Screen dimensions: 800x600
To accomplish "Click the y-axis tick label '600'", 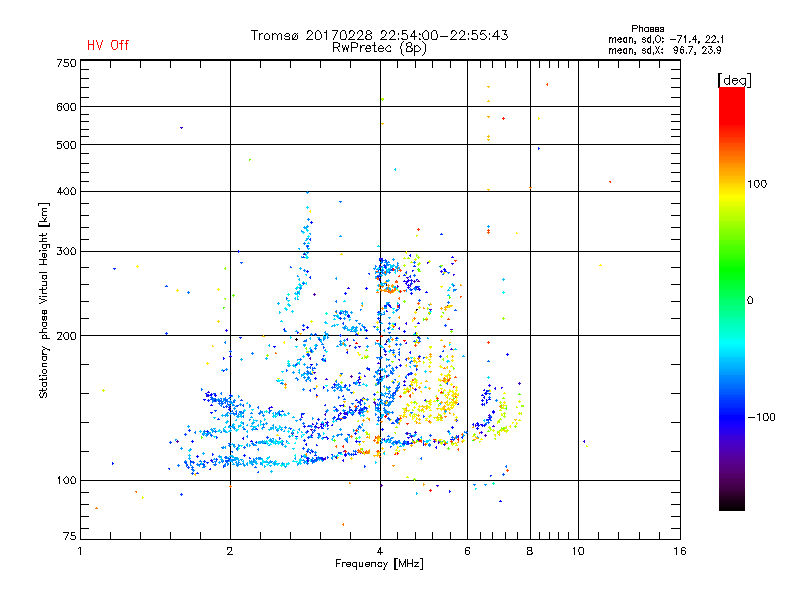I will tap(66, 107).
